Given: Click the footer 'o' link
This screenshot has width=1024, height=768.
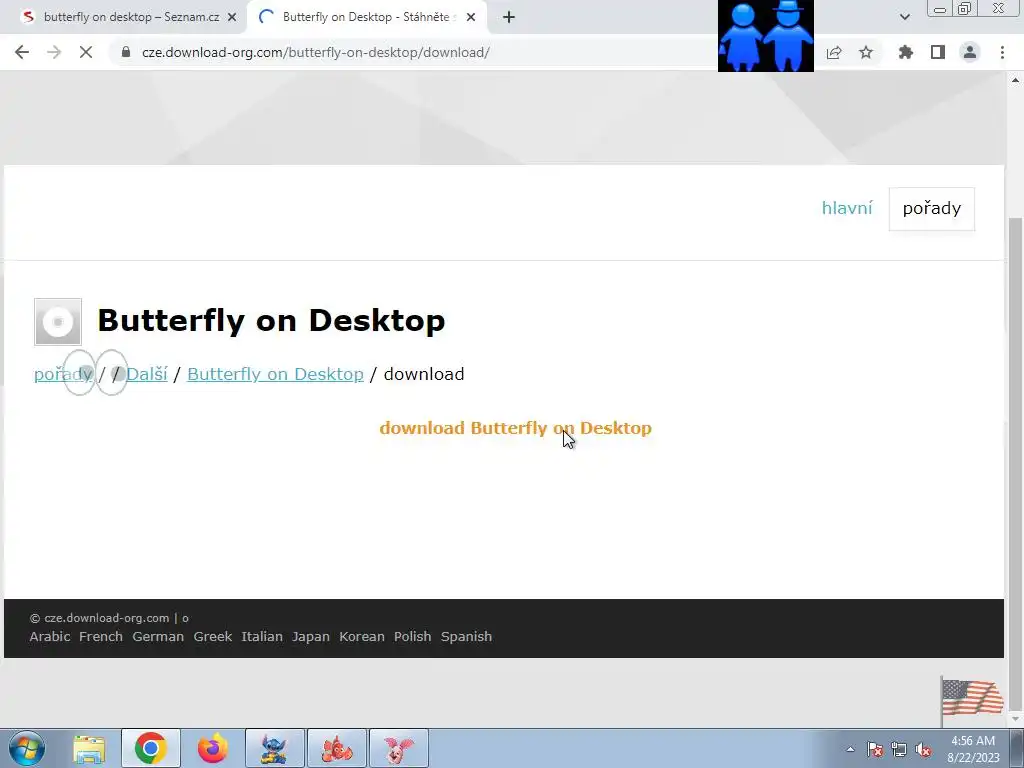Looking at the screenshot, I should coord(185,618).
